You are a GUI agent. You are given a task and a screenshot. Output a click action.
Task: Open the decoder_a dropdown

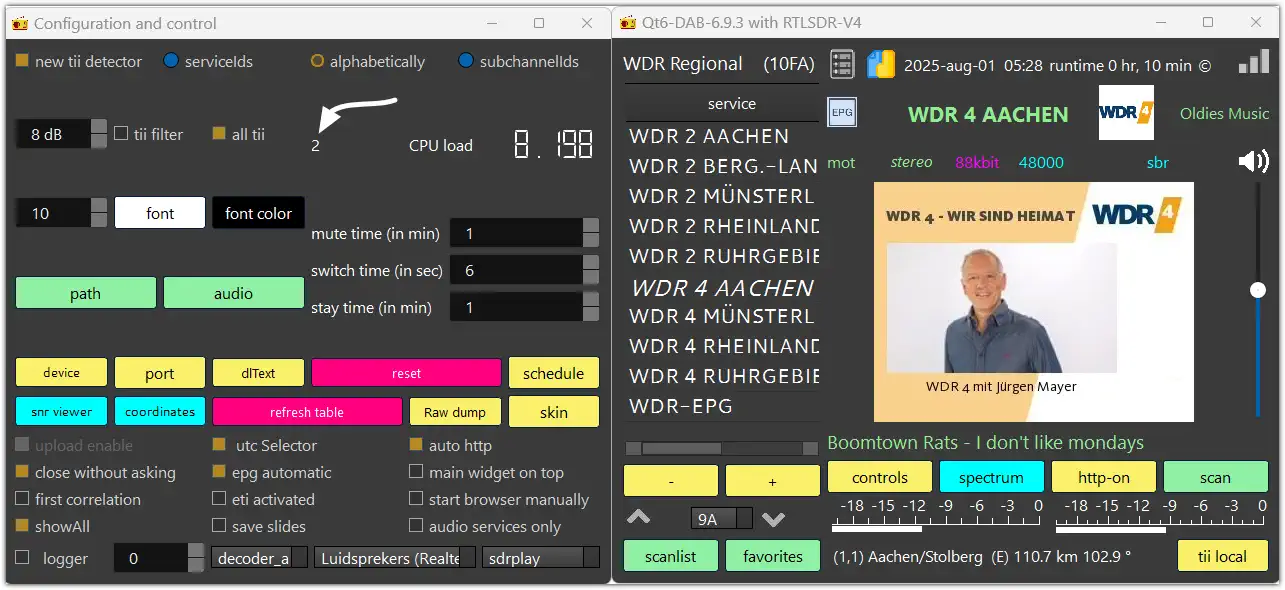click(259, 558)
